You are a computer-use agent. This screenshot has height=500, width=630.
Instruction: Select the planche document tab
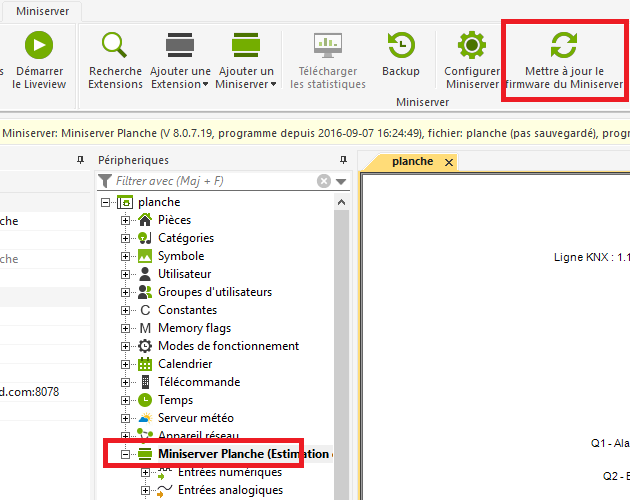(x=412, y=162)
